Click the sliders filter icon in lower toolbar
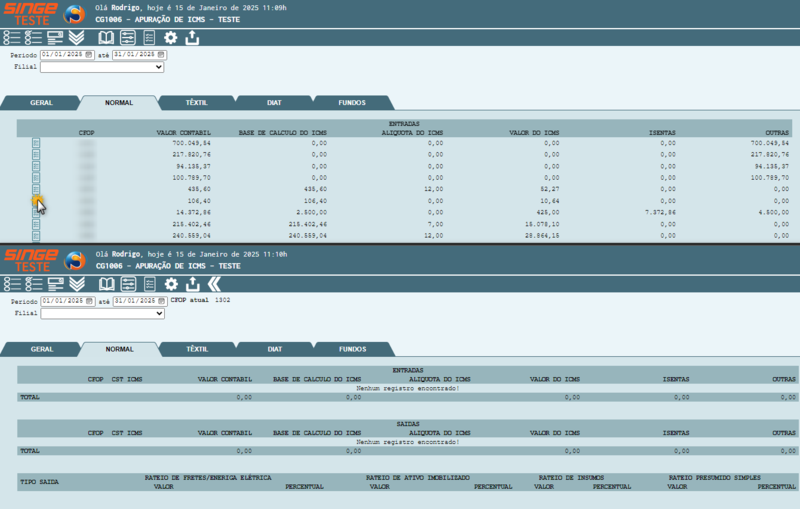The height and width of the screenshot is (509, 800). pos(128,285)
